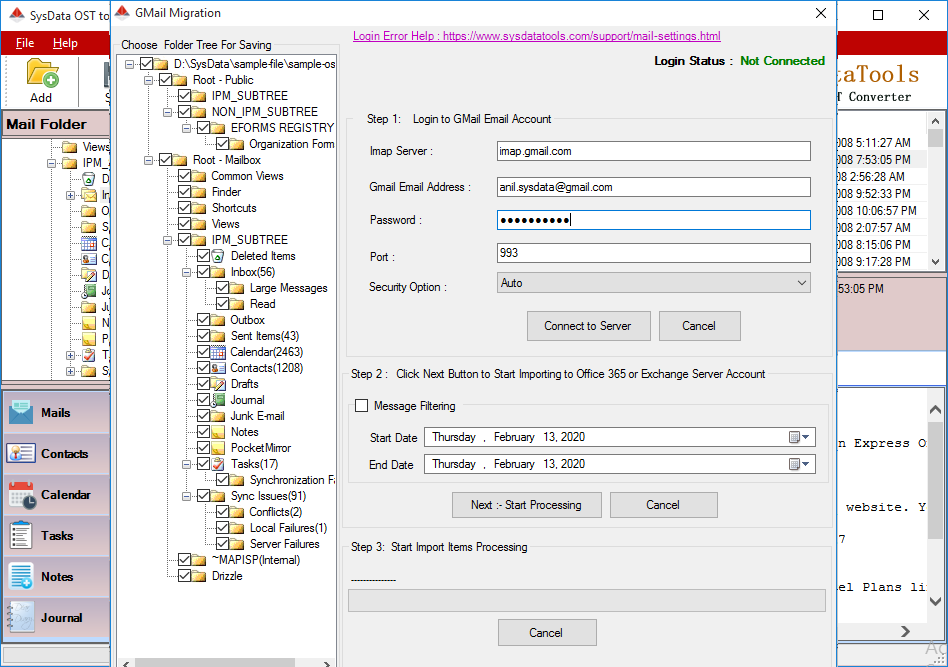Viewport: 948px width, 667px height.
Task: Select Mails in the sidebar
Action: click(x=56, y=413)
